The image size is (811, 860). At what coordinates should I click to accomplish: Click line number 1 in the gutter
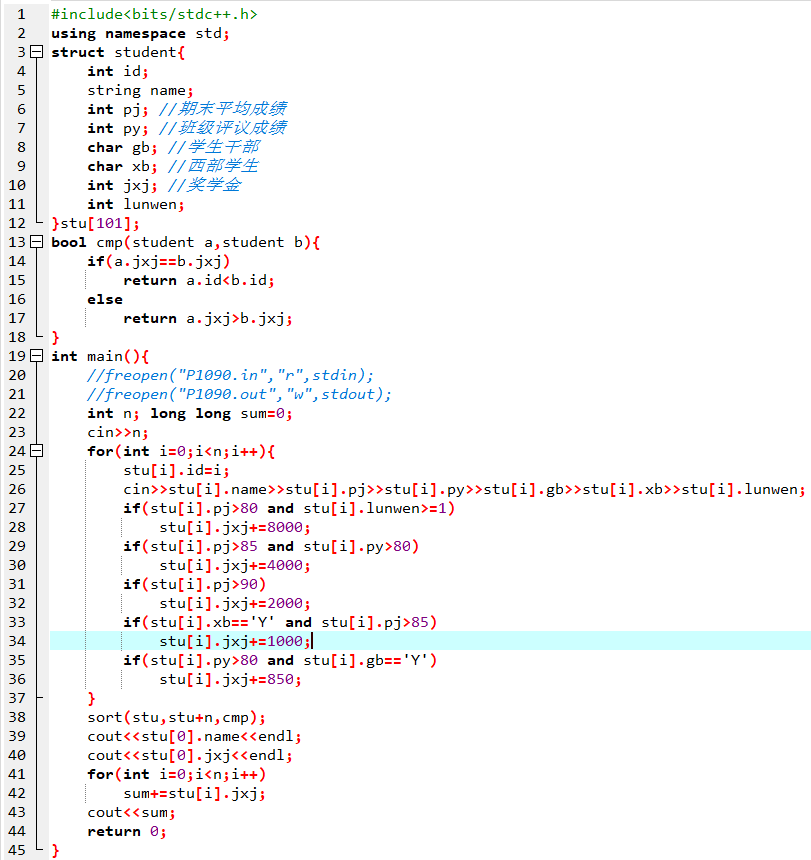pos(21,14)
